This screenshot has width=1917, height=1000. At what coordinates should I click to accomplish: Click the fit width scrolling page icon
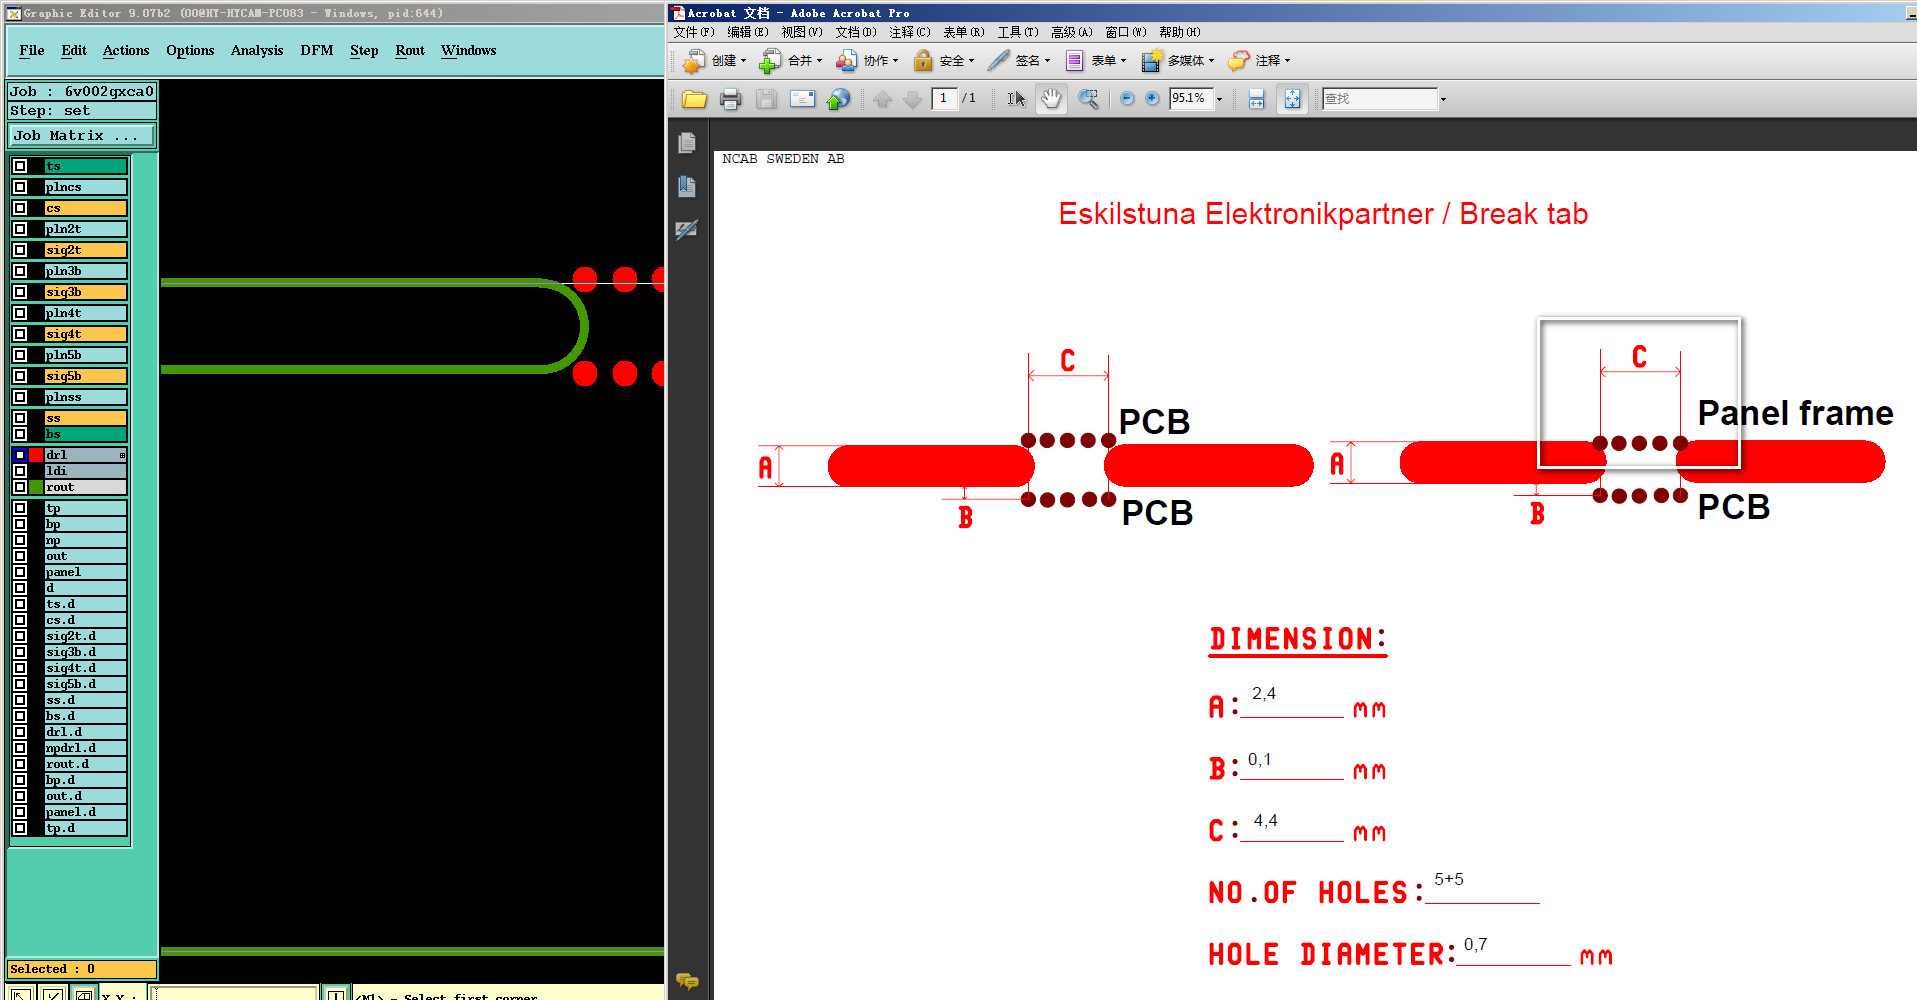pyautogui.click(x=1257, y=99)
